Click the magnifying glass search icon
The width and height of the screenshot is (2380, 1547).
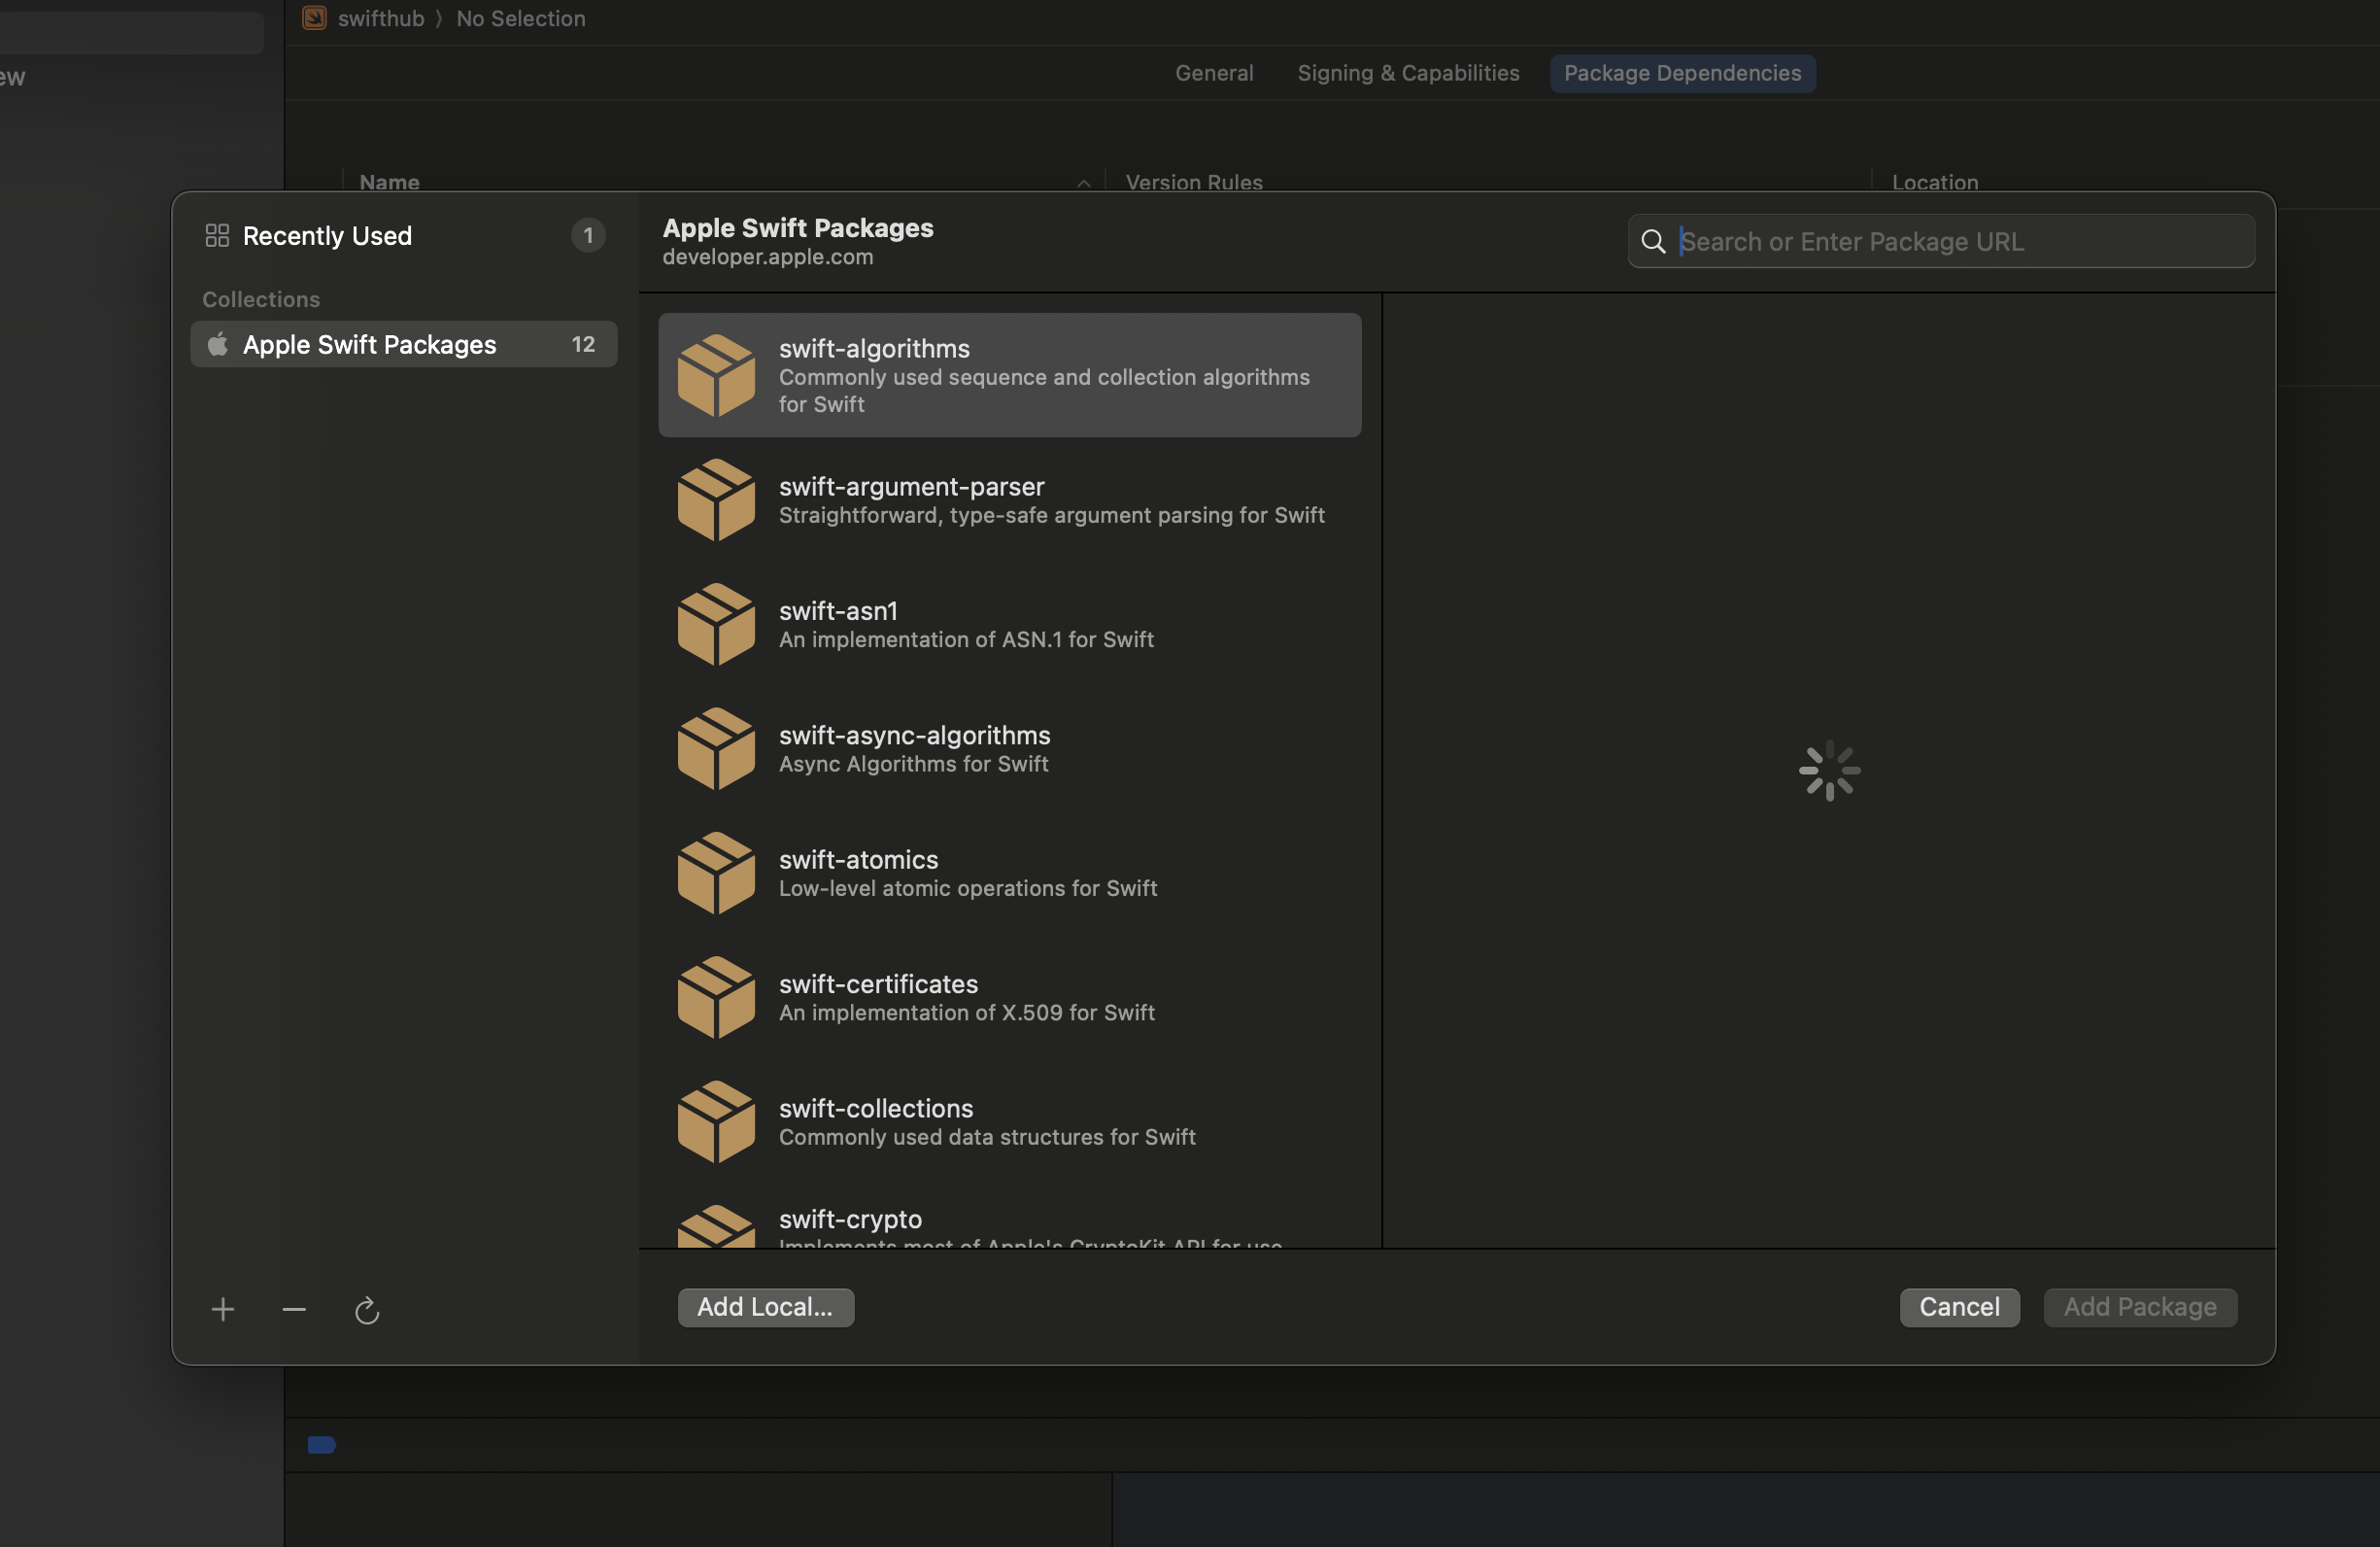1653,242
